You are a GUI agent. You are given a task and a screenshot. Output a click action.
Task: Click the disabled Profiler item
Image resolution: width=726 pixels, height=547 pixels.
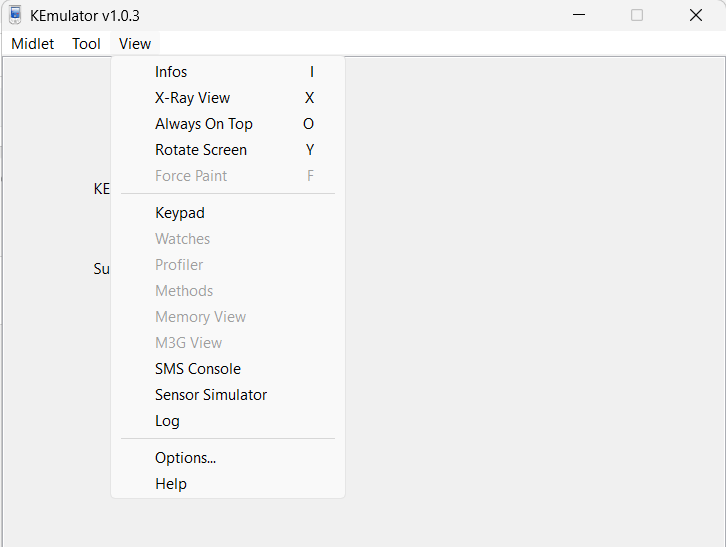[x=179, y=265]
